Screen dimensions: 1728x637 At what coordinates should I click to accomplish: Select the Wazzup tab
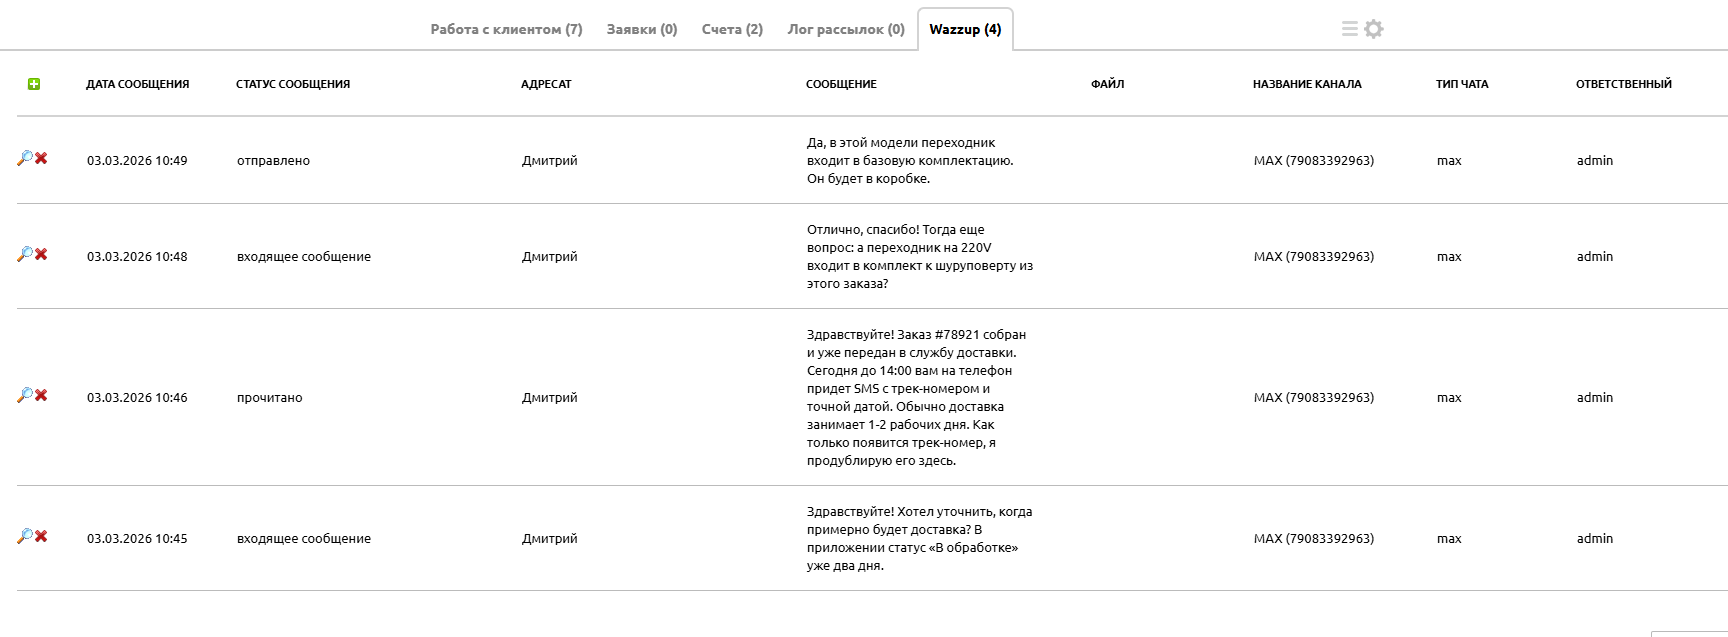965,29
